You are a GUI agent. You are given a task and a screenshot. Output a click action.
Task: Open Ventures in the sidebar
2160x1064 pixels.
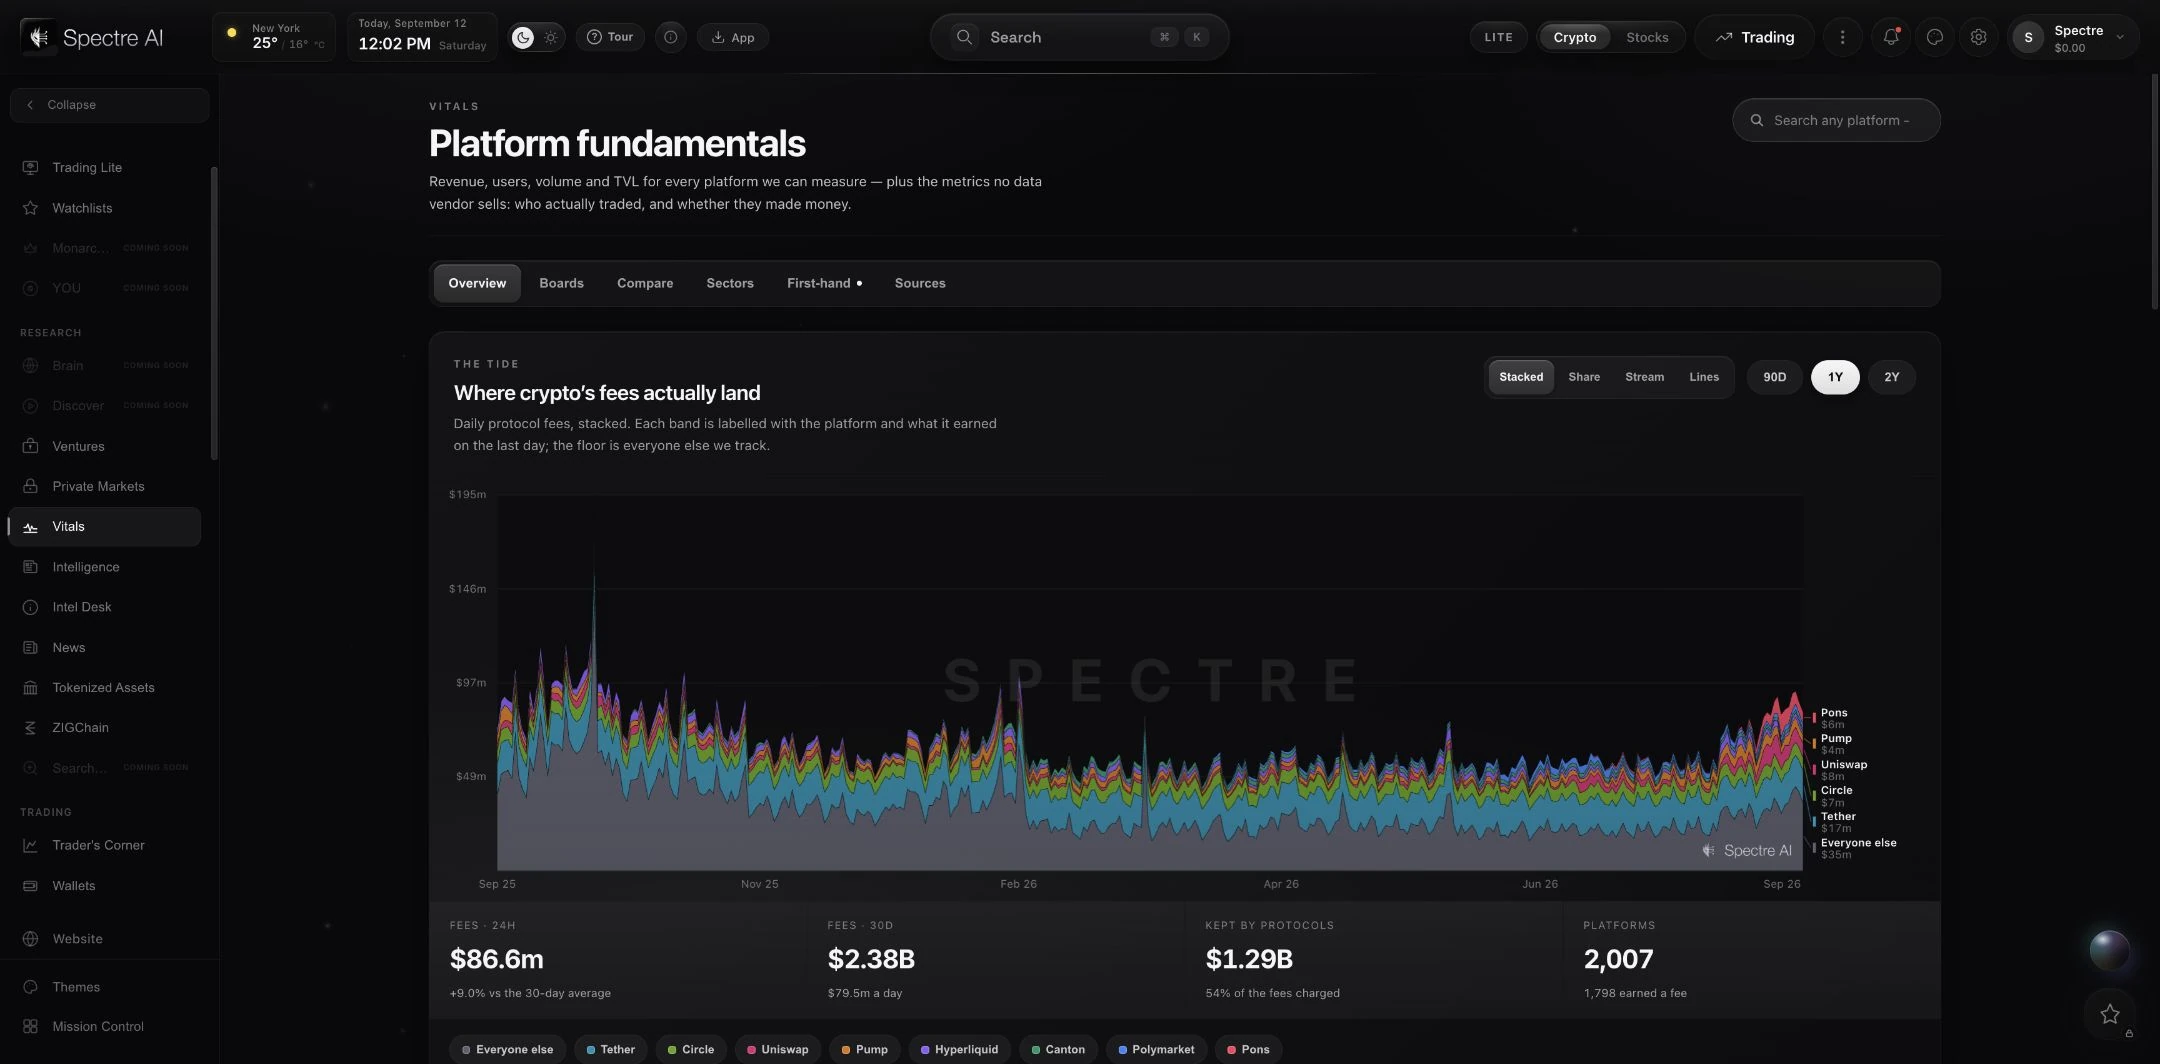pos(105,446)
